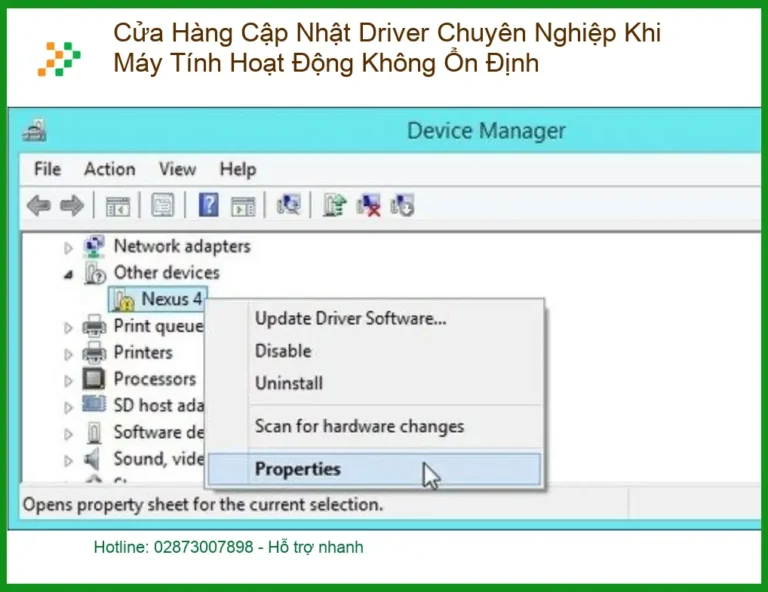Click the Print queues printer icon
This screenshot has width=768, height=592.
click(94, 326)
